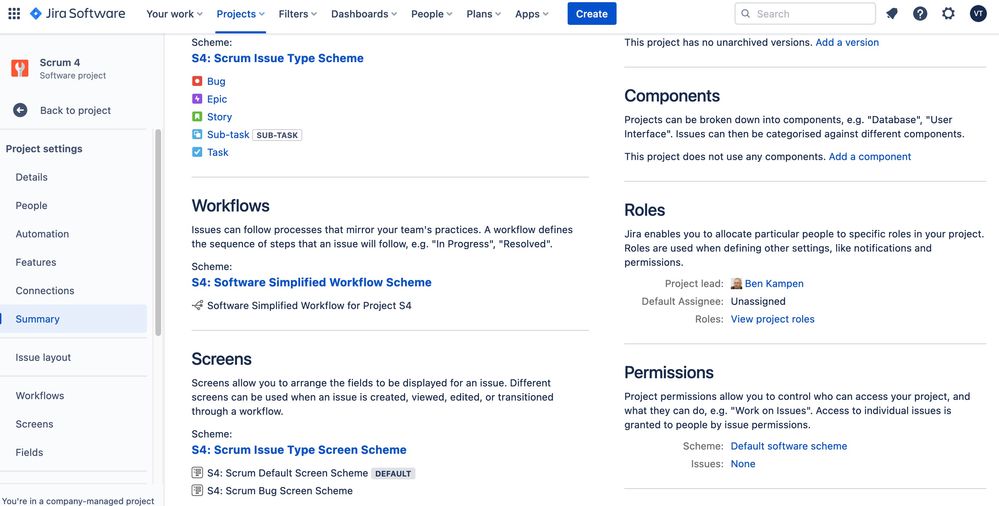The height and width of the screenshot is (506, 999).
Task: Select Summary in sidebar
Action: [x=73, y=319]
